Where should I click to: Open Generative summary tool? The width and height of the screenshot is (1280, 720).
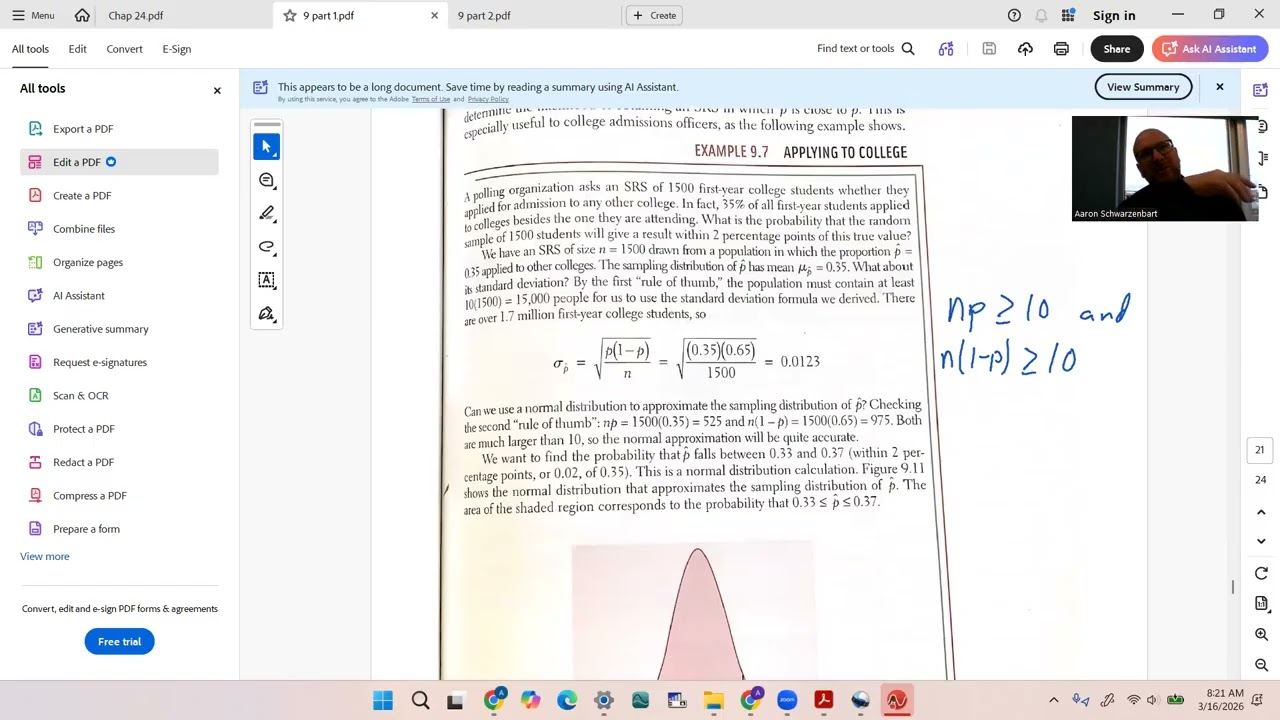(100, 329)
